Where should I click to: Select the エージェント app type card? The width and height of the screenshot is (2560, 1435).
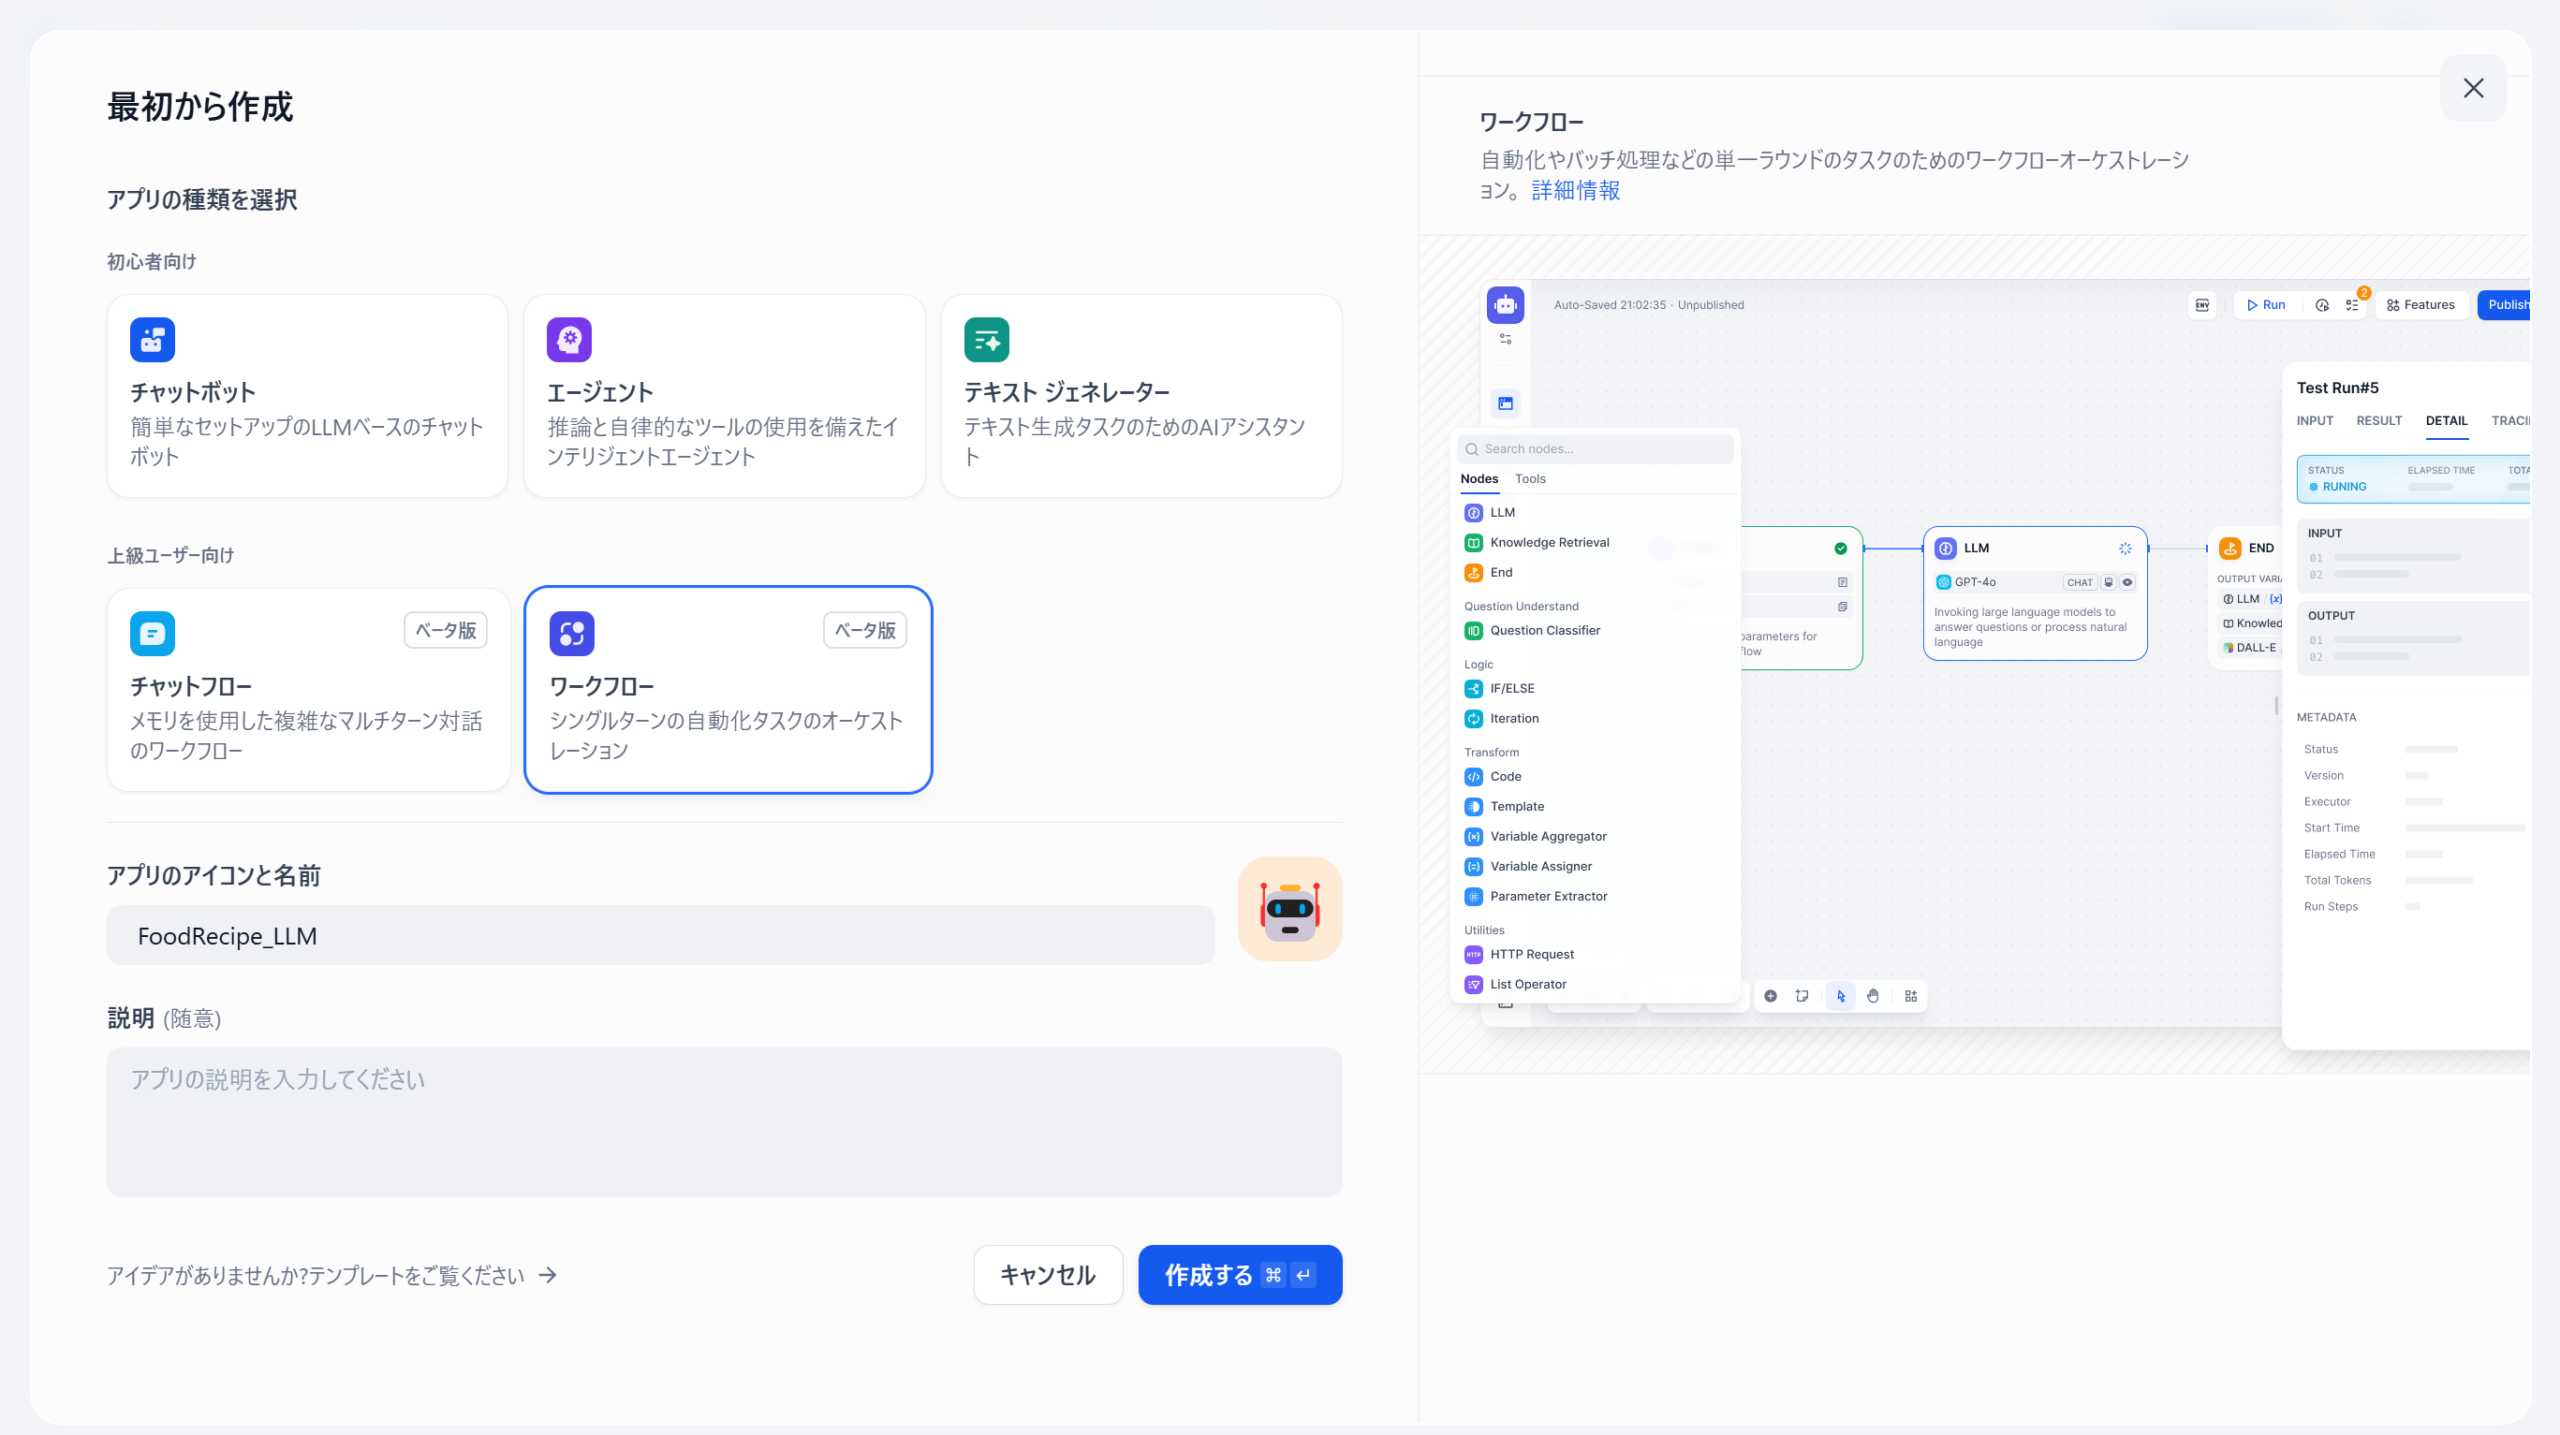coord(724,396)
